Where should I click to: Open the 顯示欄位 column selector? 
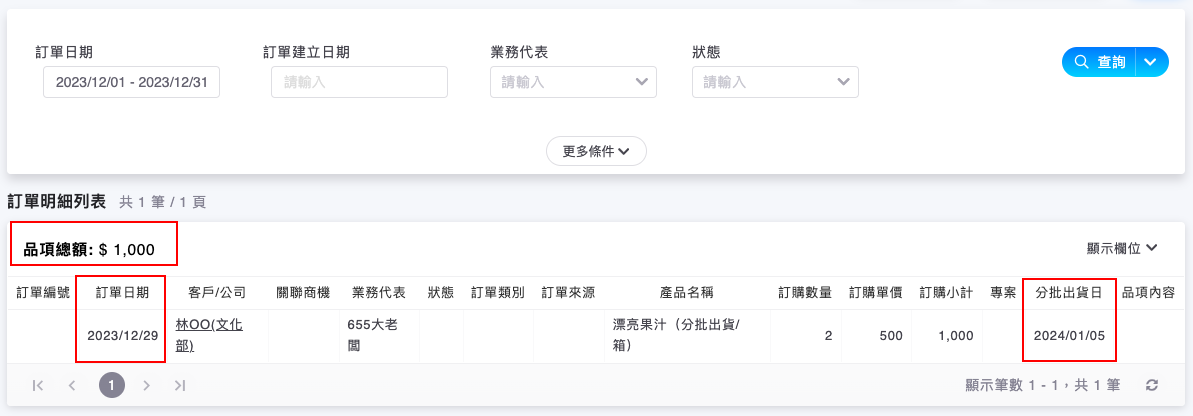click(1122, 248)
